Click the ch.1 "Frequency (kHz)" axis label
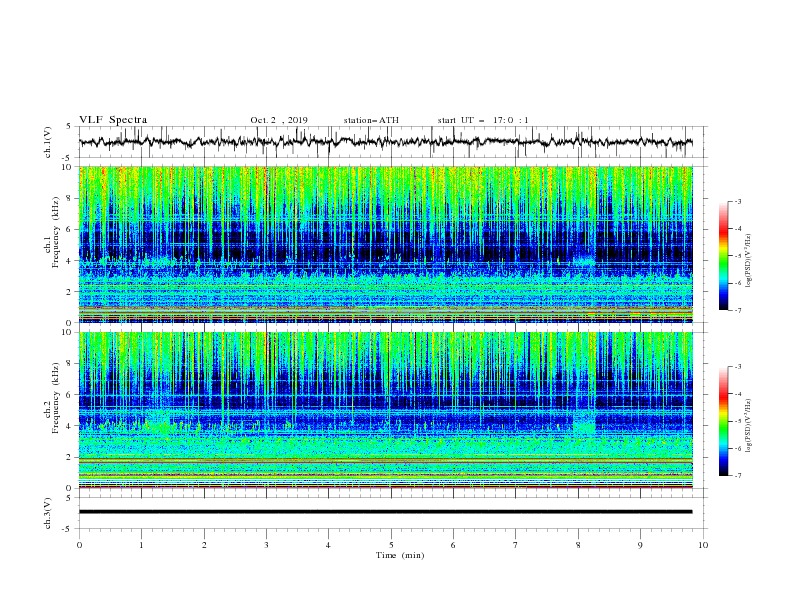This screenshot has height=612, width=792. point(56,233)
